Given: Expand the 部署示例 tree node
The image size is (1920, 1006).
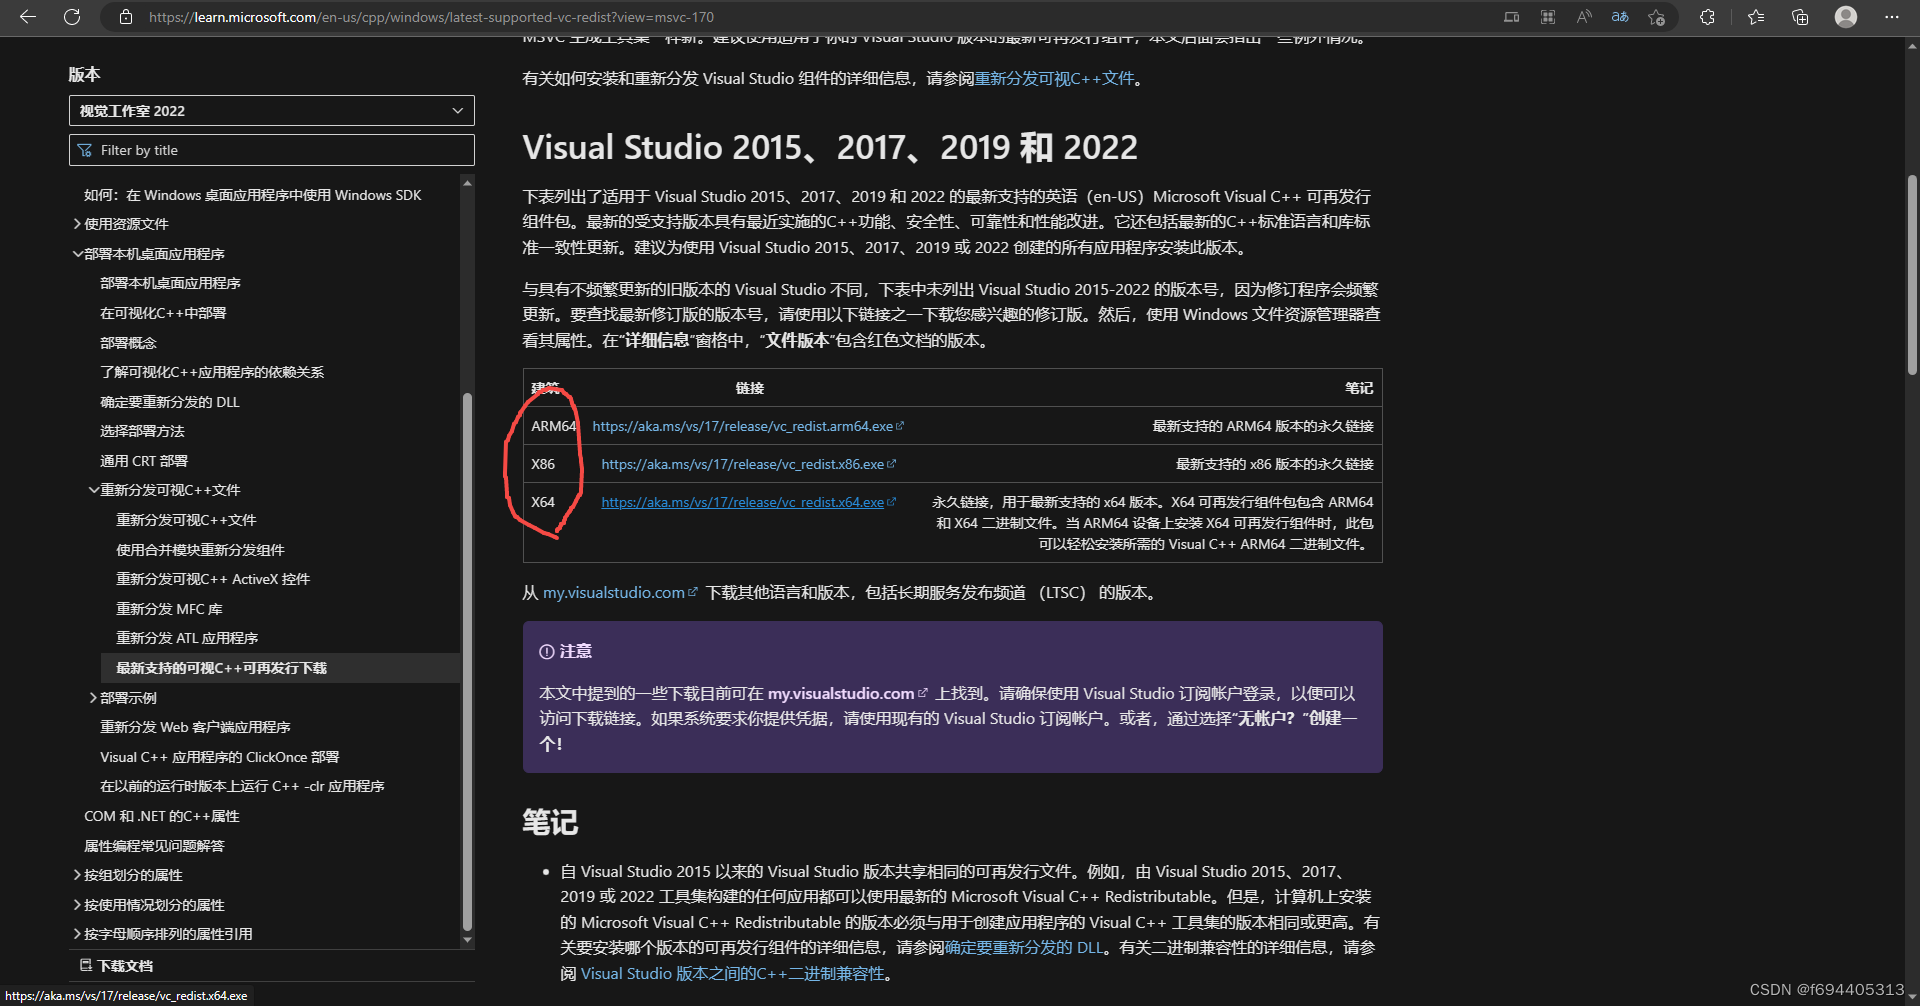Looking at the screenshot, I should coord(93,698).
